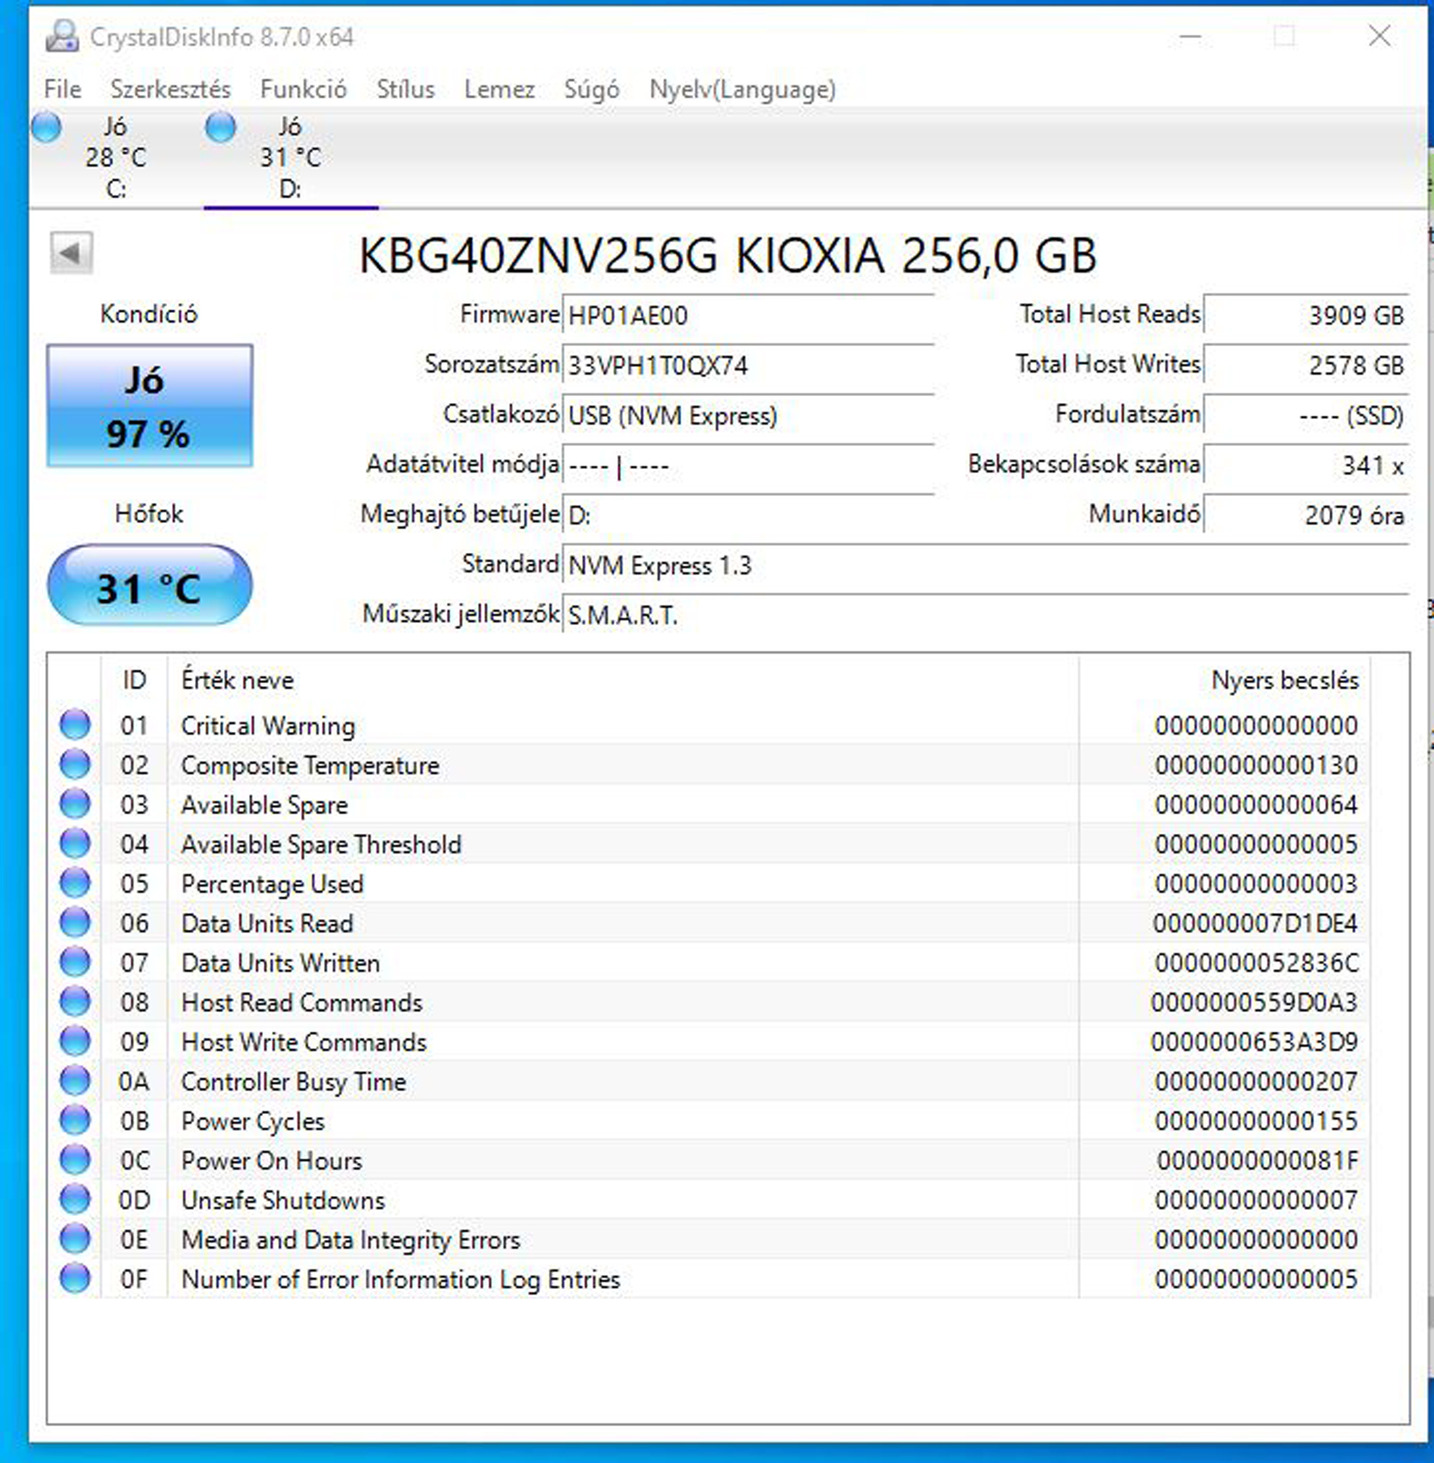
Task: Click the serial number field 33VPH1T0QX74
Action: pyautogui.click(x=748, y=366)
